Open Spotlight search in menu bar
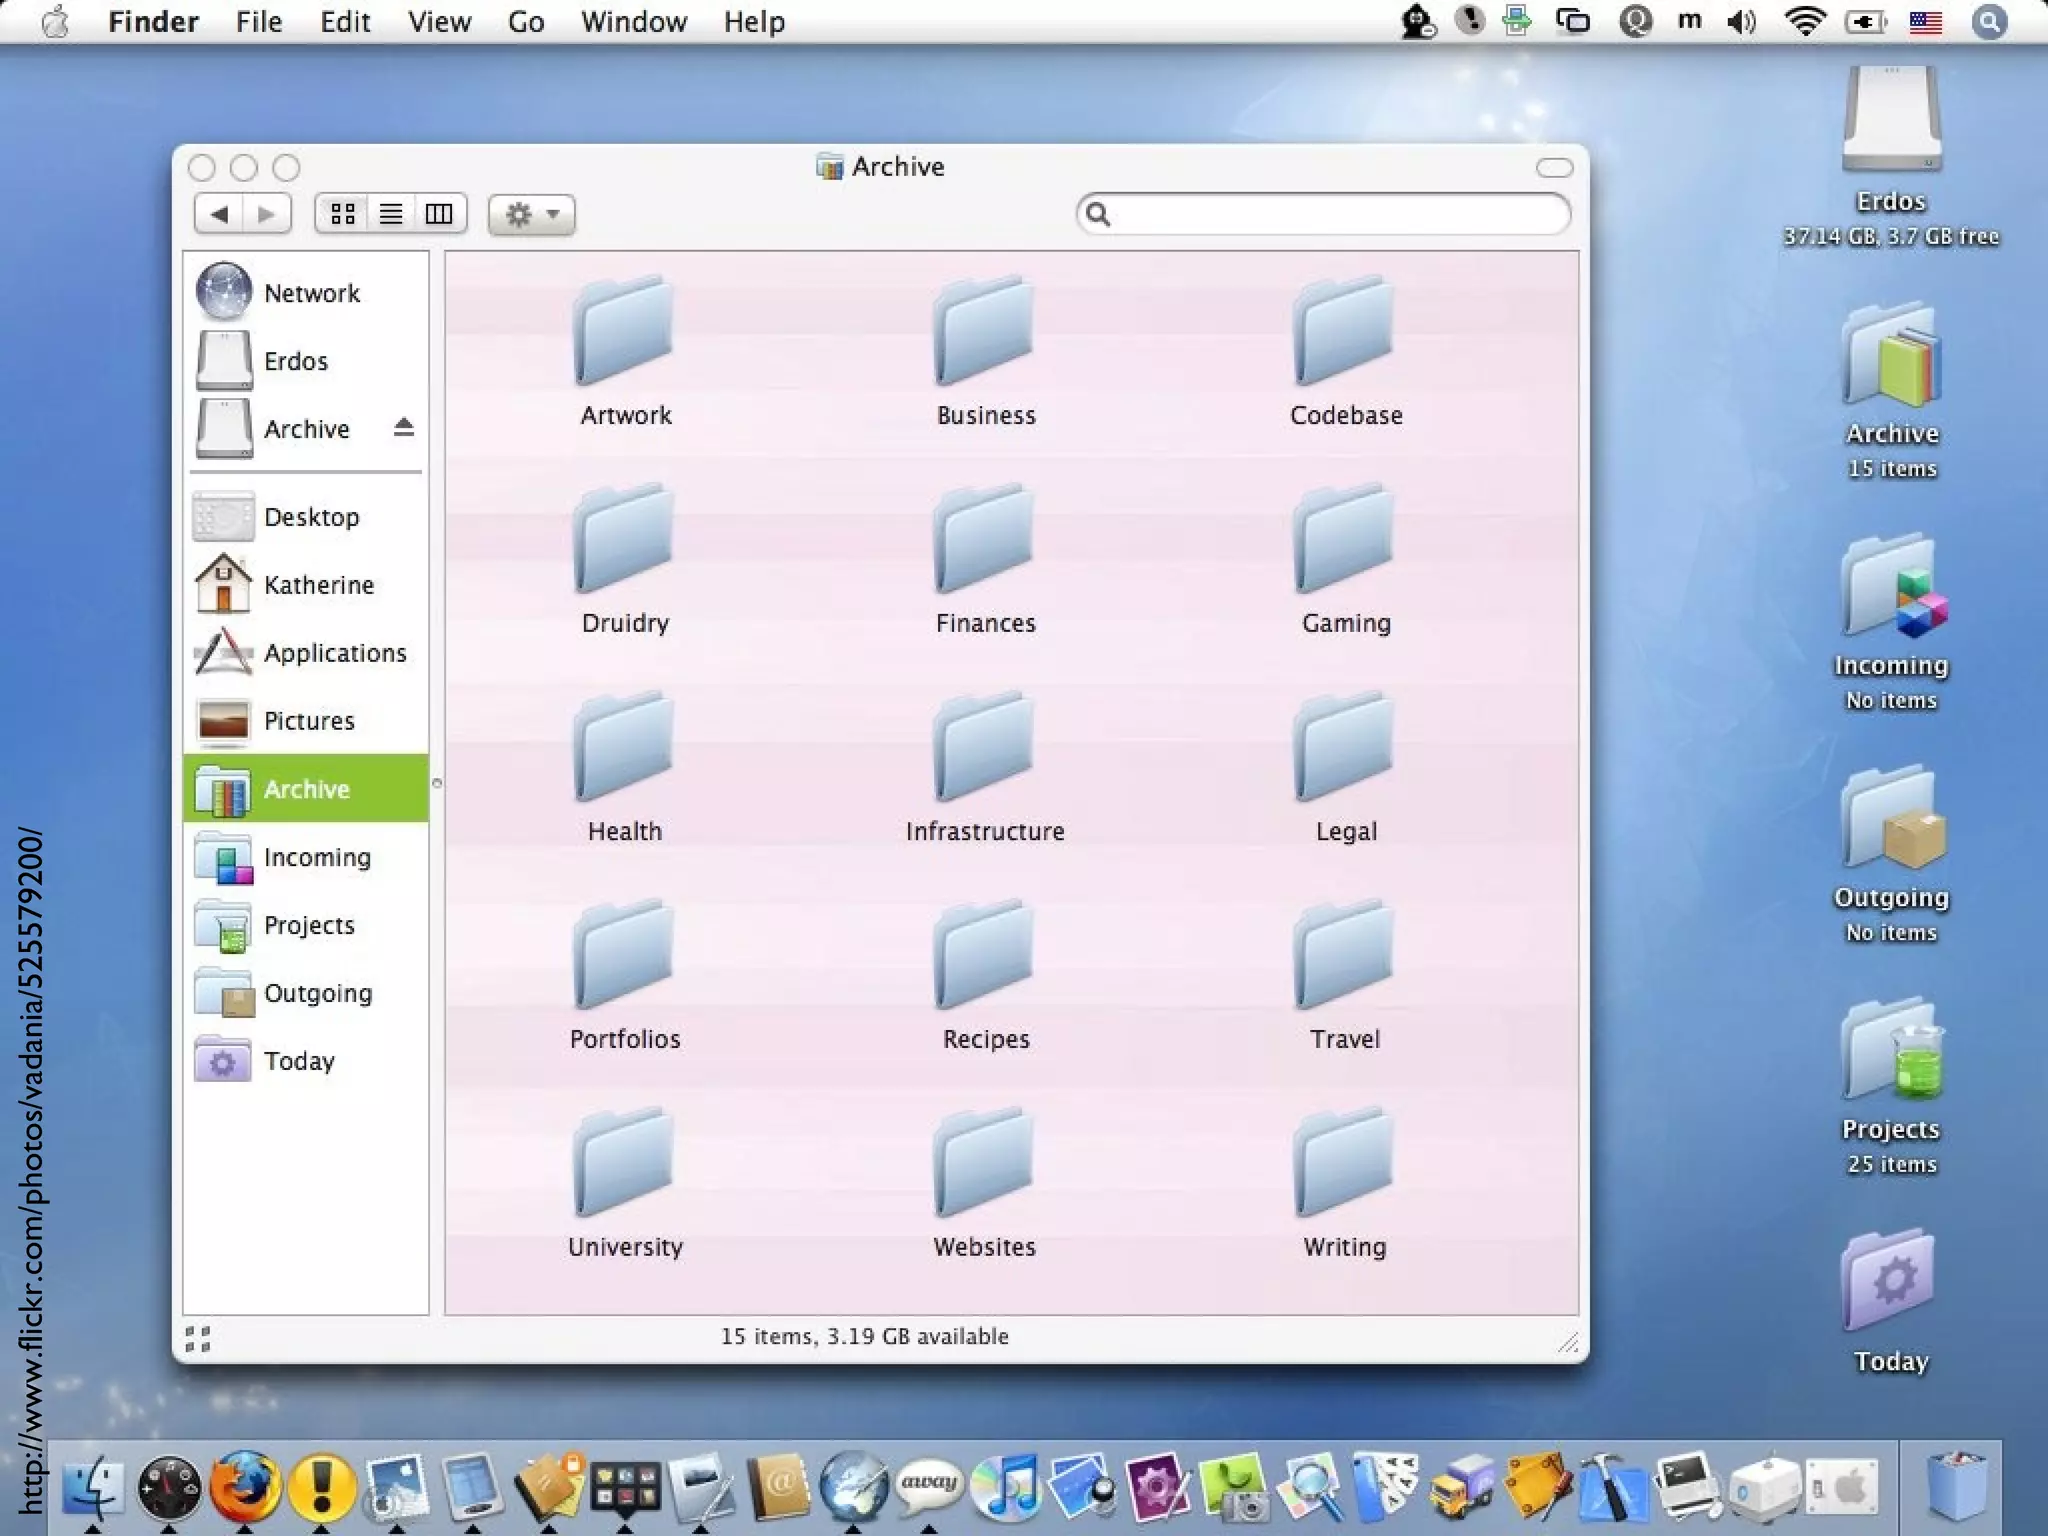The height and width of the screenshot is (1536, 2048). (x=1989, y=21)
